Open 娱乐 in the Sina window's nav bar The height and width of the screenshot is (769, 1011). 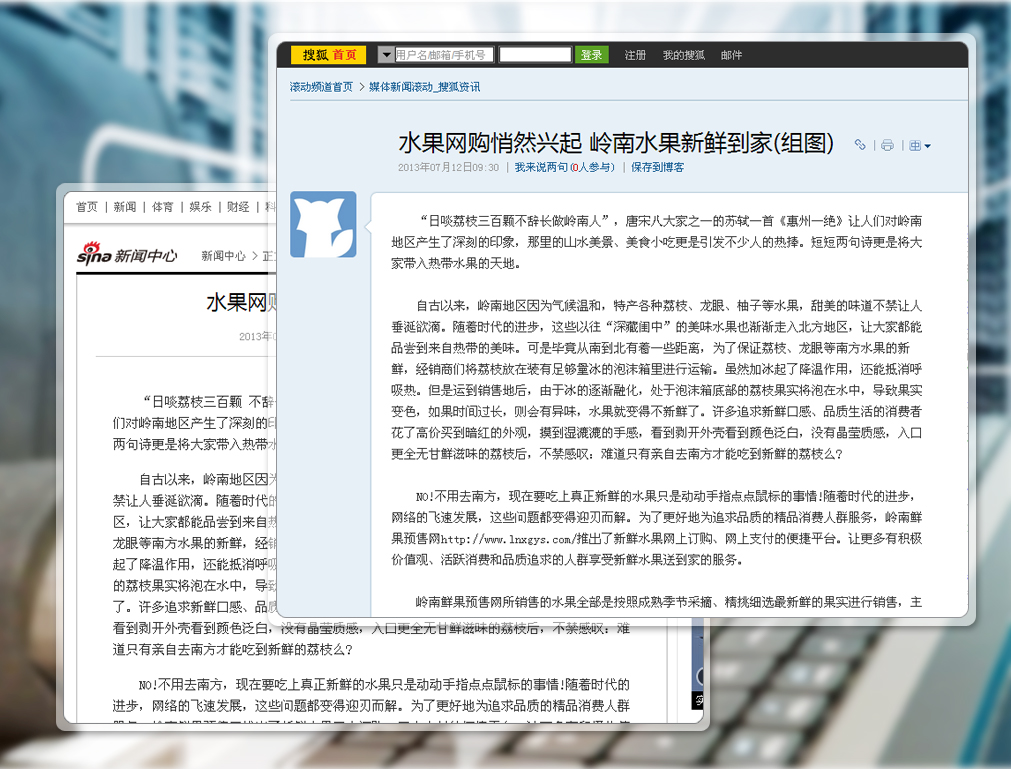click(x=201, y=207)
